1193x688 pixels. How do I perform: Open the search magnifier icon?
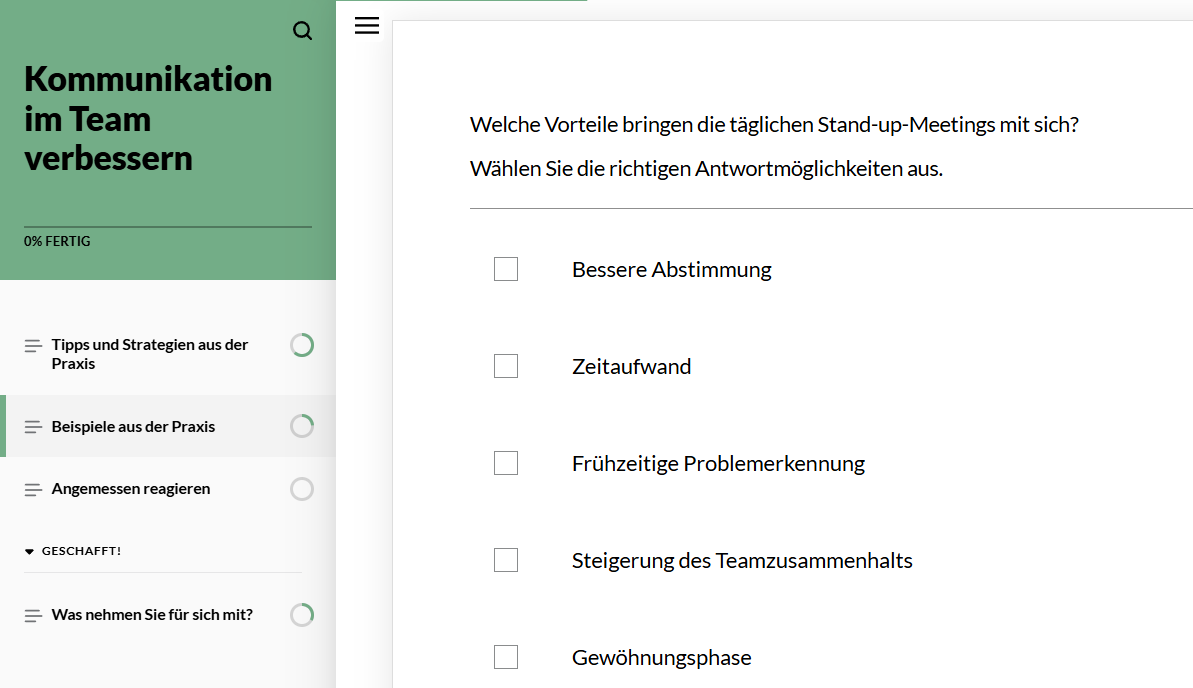tap(302, 30)
